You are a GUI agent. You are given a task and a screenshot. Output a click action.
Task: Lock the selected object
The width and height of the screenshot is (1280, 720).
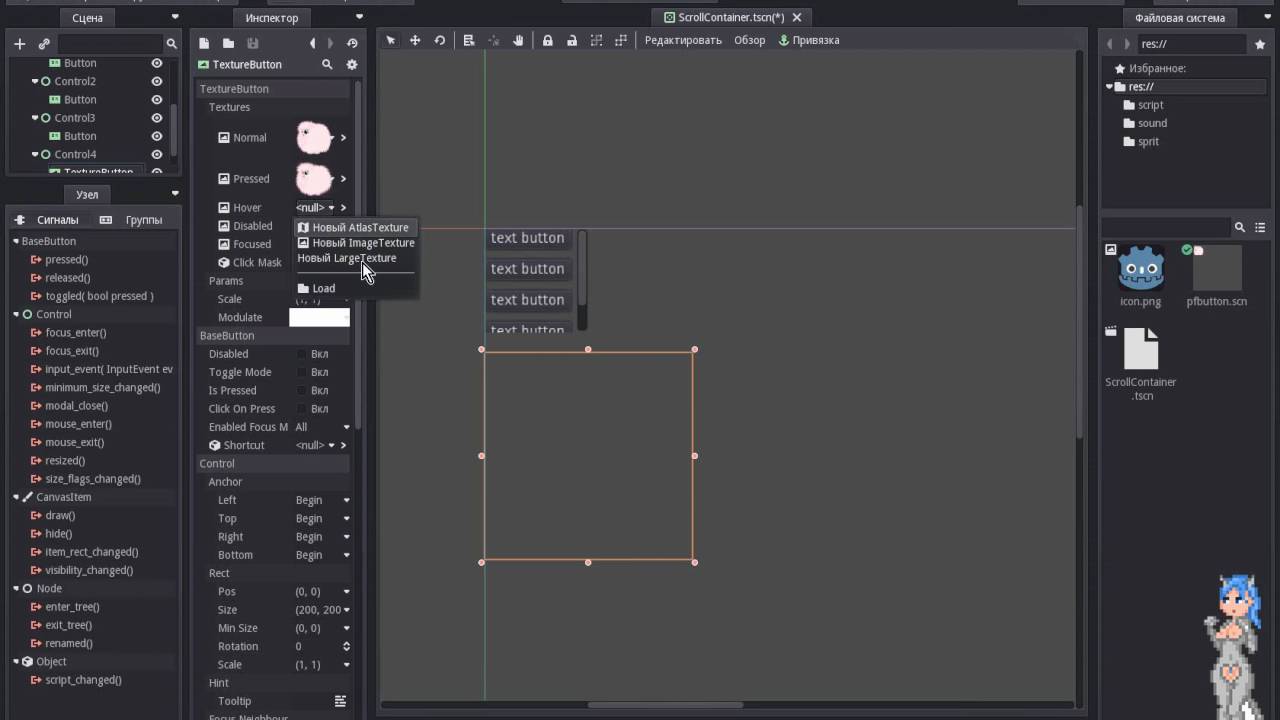[547, 40]
